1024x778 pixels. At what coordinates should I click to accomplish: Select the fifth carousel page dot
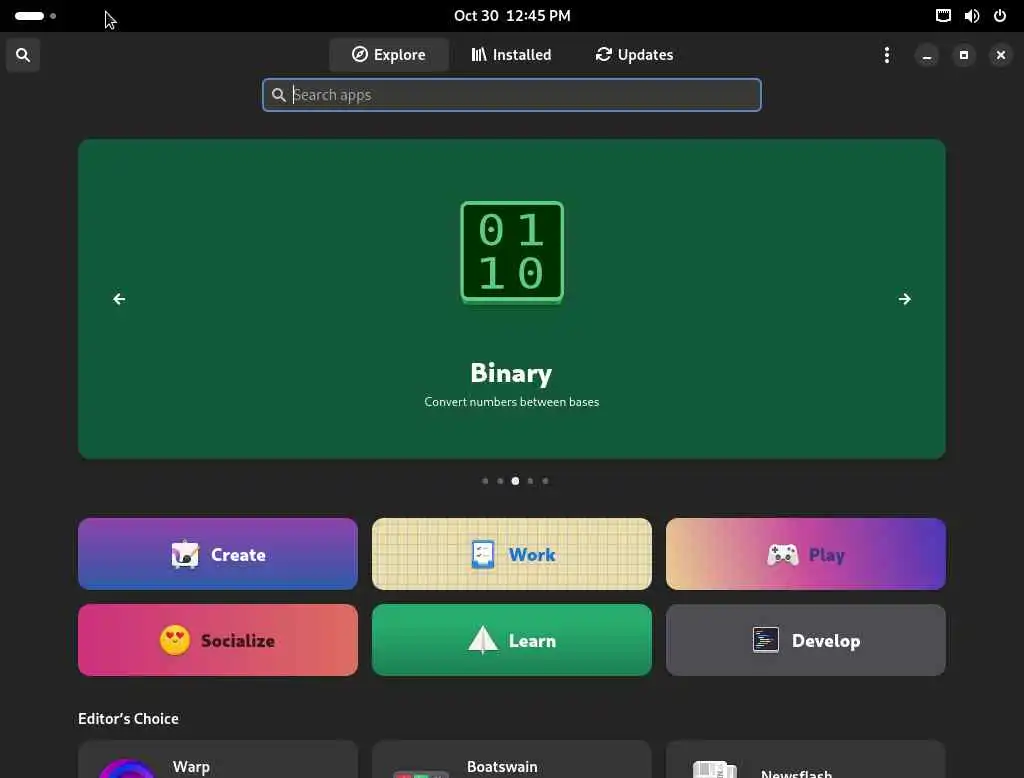tap(545, 481)
